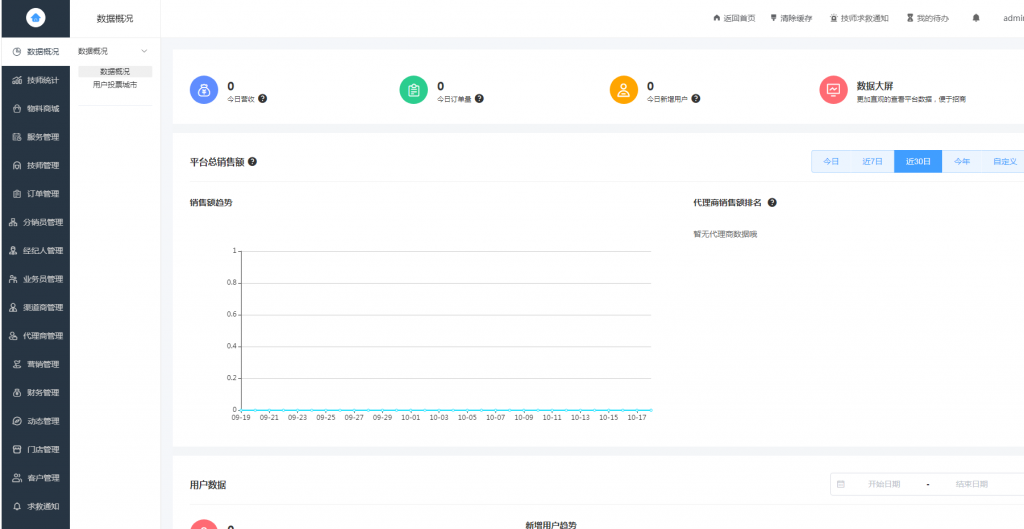Open the 自定义 custom date range option

point(1004,161)
